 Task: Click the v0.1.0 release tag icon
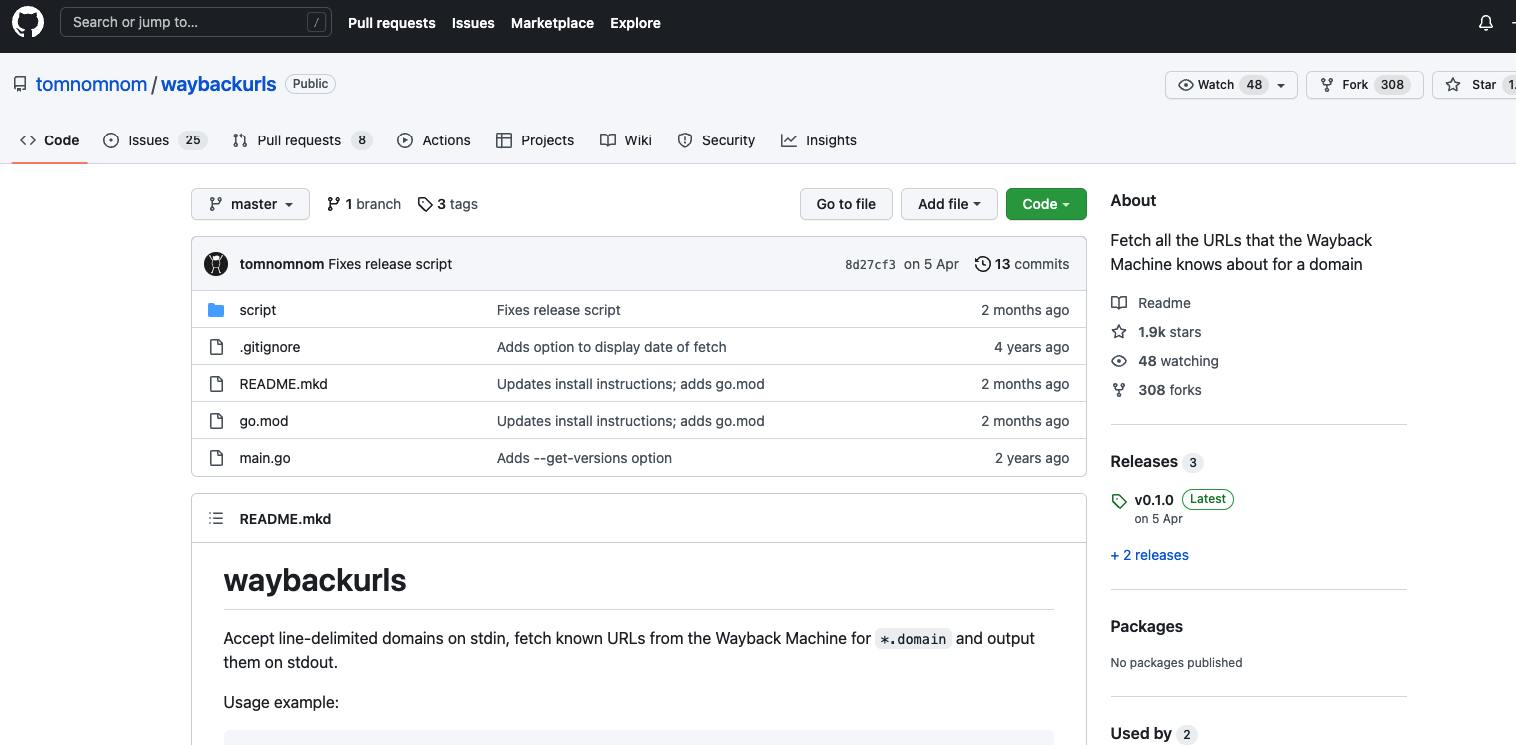pyautogui.click(x=1119, y=500)
